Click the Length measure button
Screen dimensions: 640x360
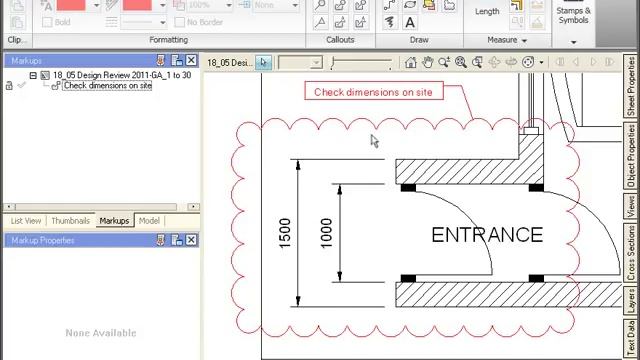click(x=487, y=11)
